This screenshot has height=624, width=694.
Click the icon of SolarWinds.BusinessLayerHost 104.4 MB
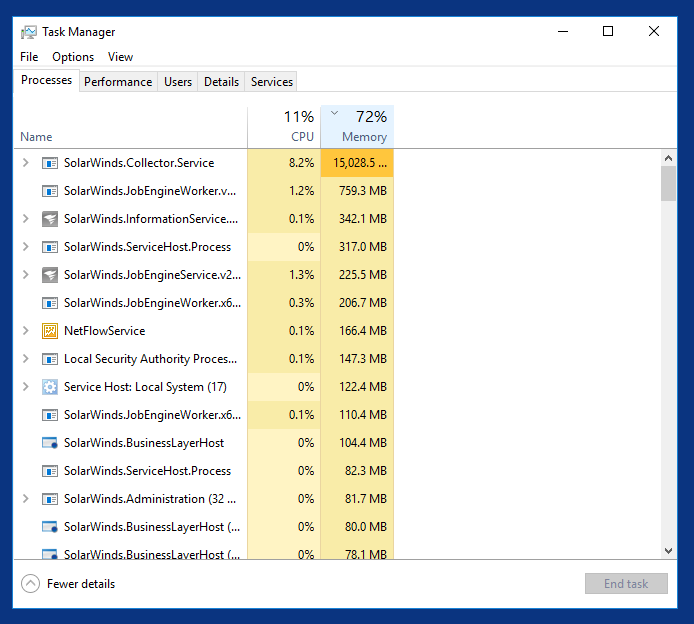[x=50, y=443]
